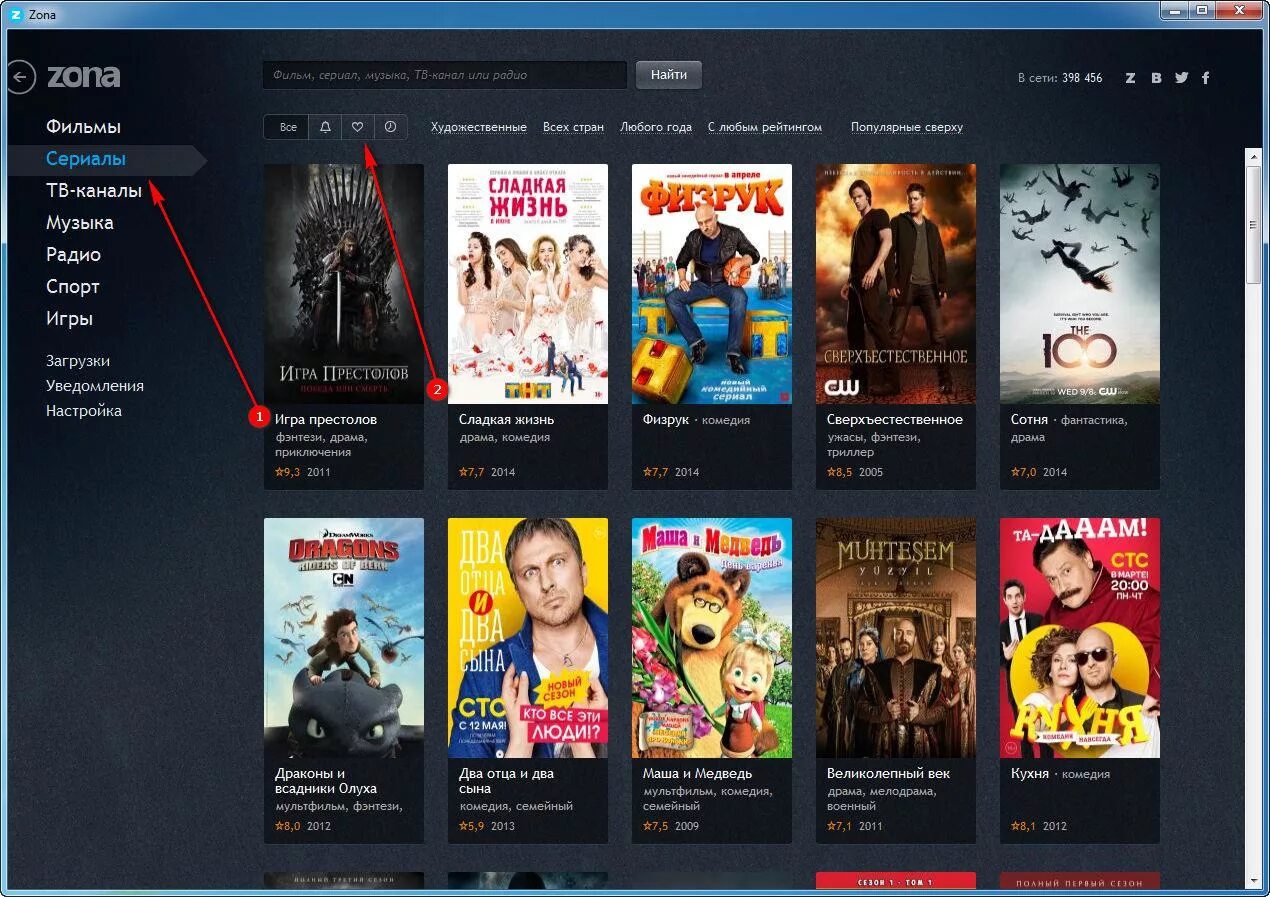This screenshot has width=1270, height=897.
Task: Go back with the circled arrow
Action: pos(20,77)
